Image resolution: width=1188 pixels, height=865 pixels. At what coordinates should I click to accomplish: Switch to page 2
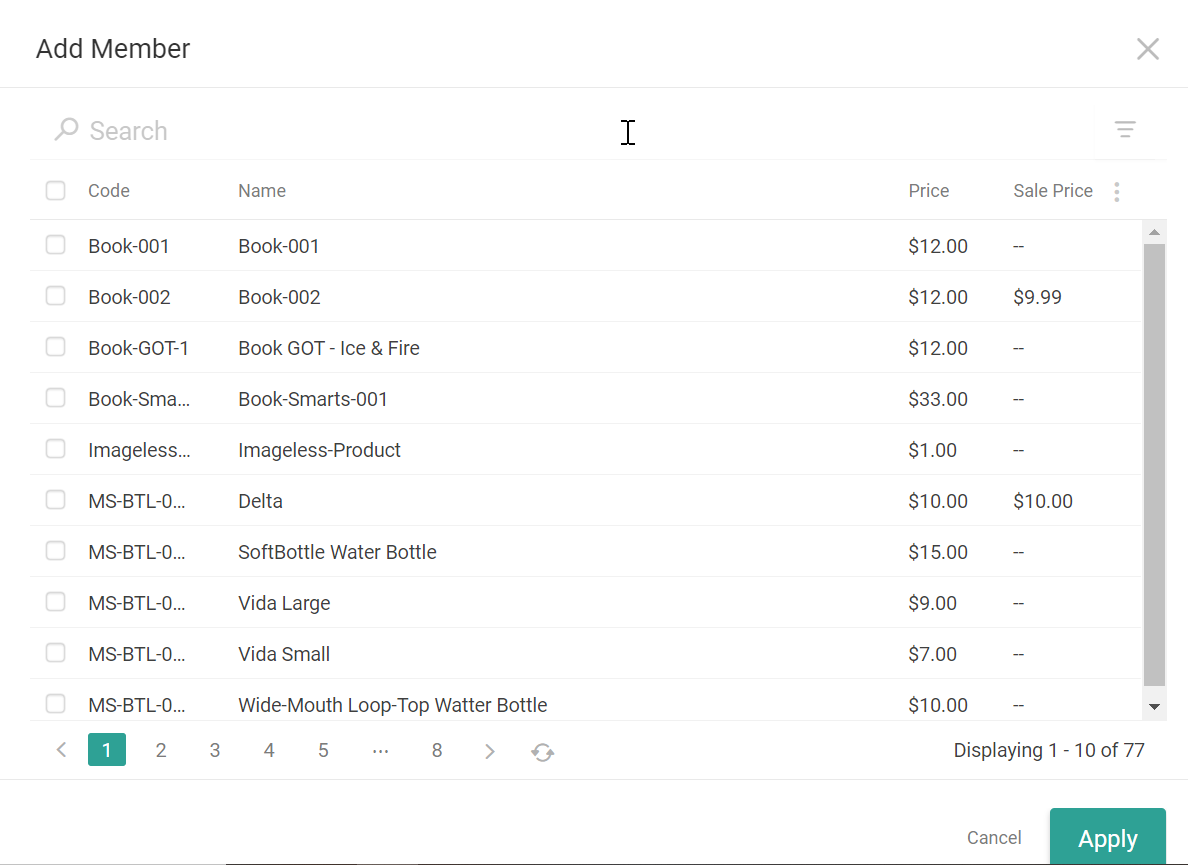pyautogui.click(x=161, y=750)
